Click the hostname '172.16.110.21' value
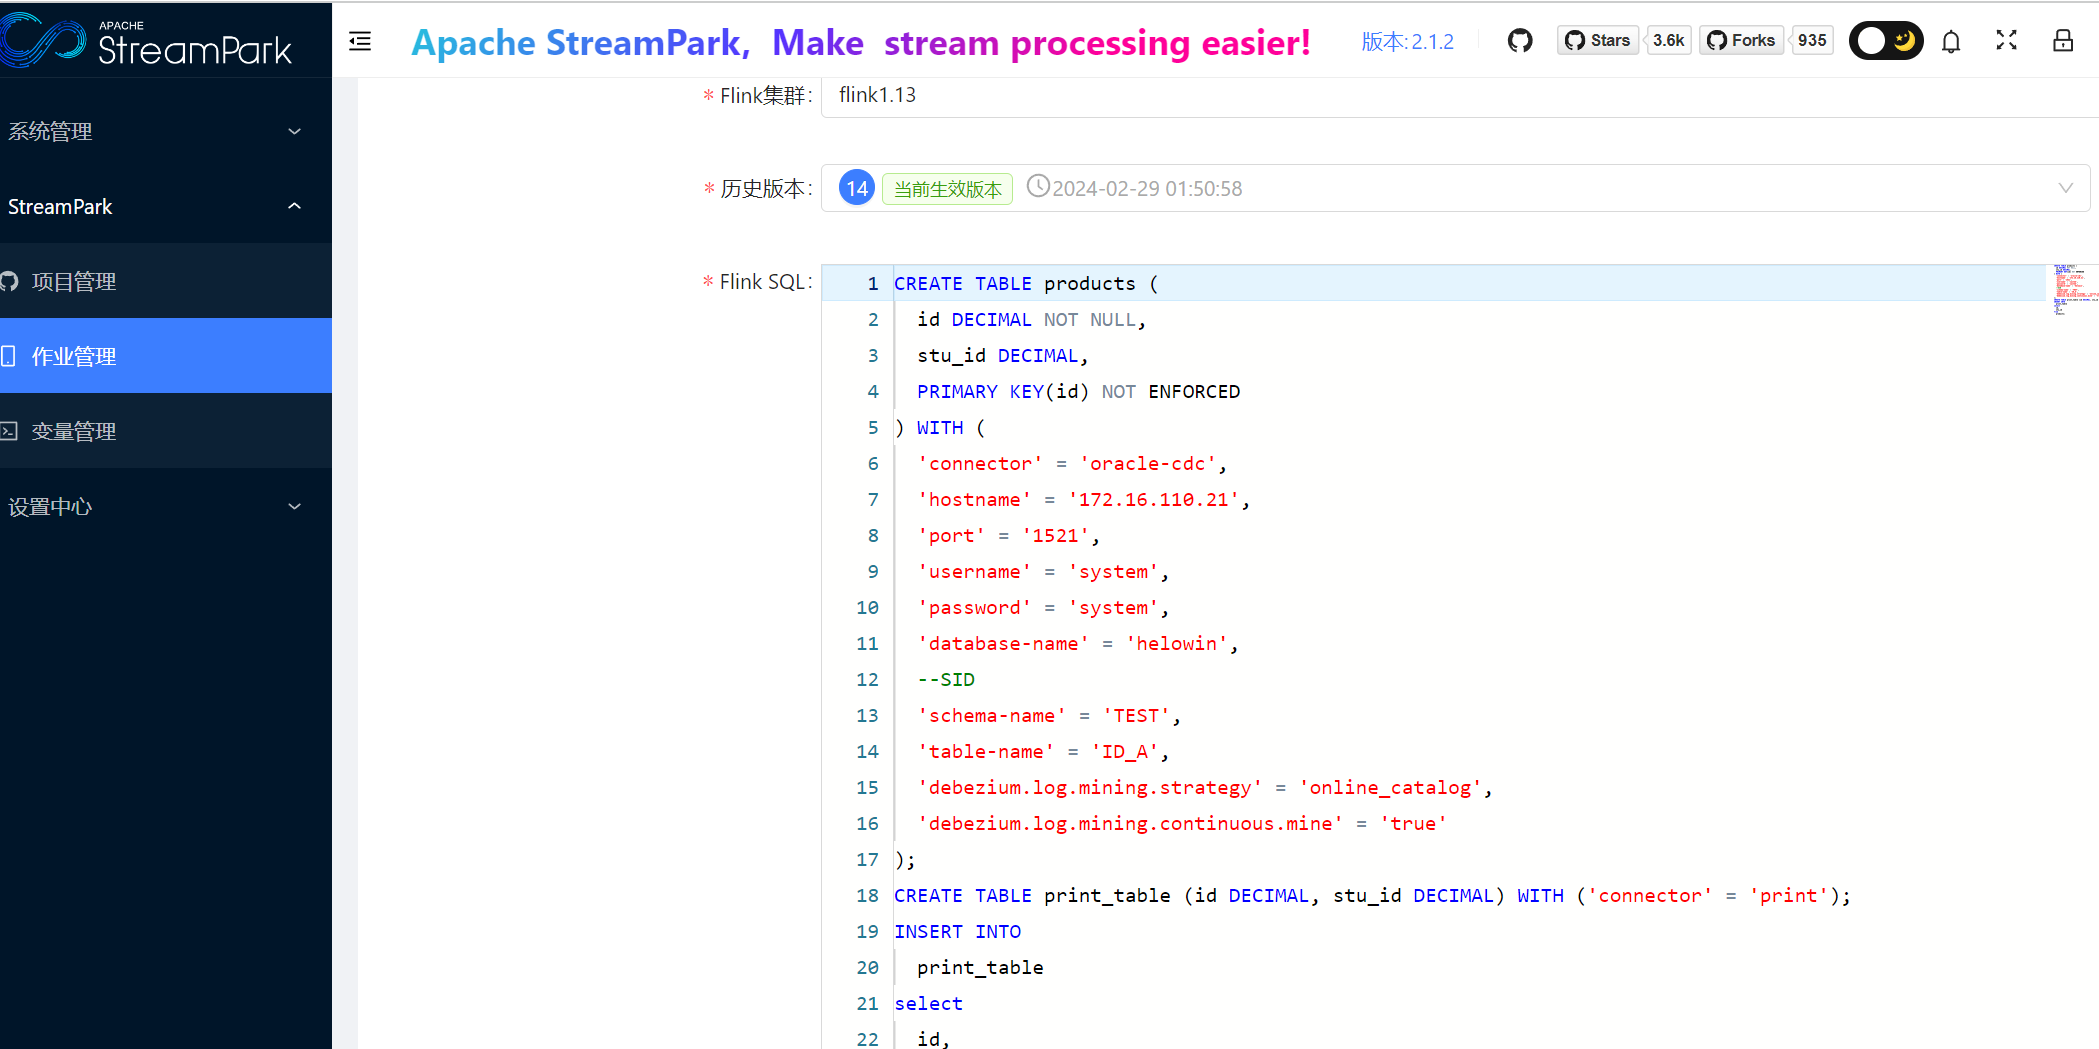2099x1049 pixels. [x=1154, y=500]
